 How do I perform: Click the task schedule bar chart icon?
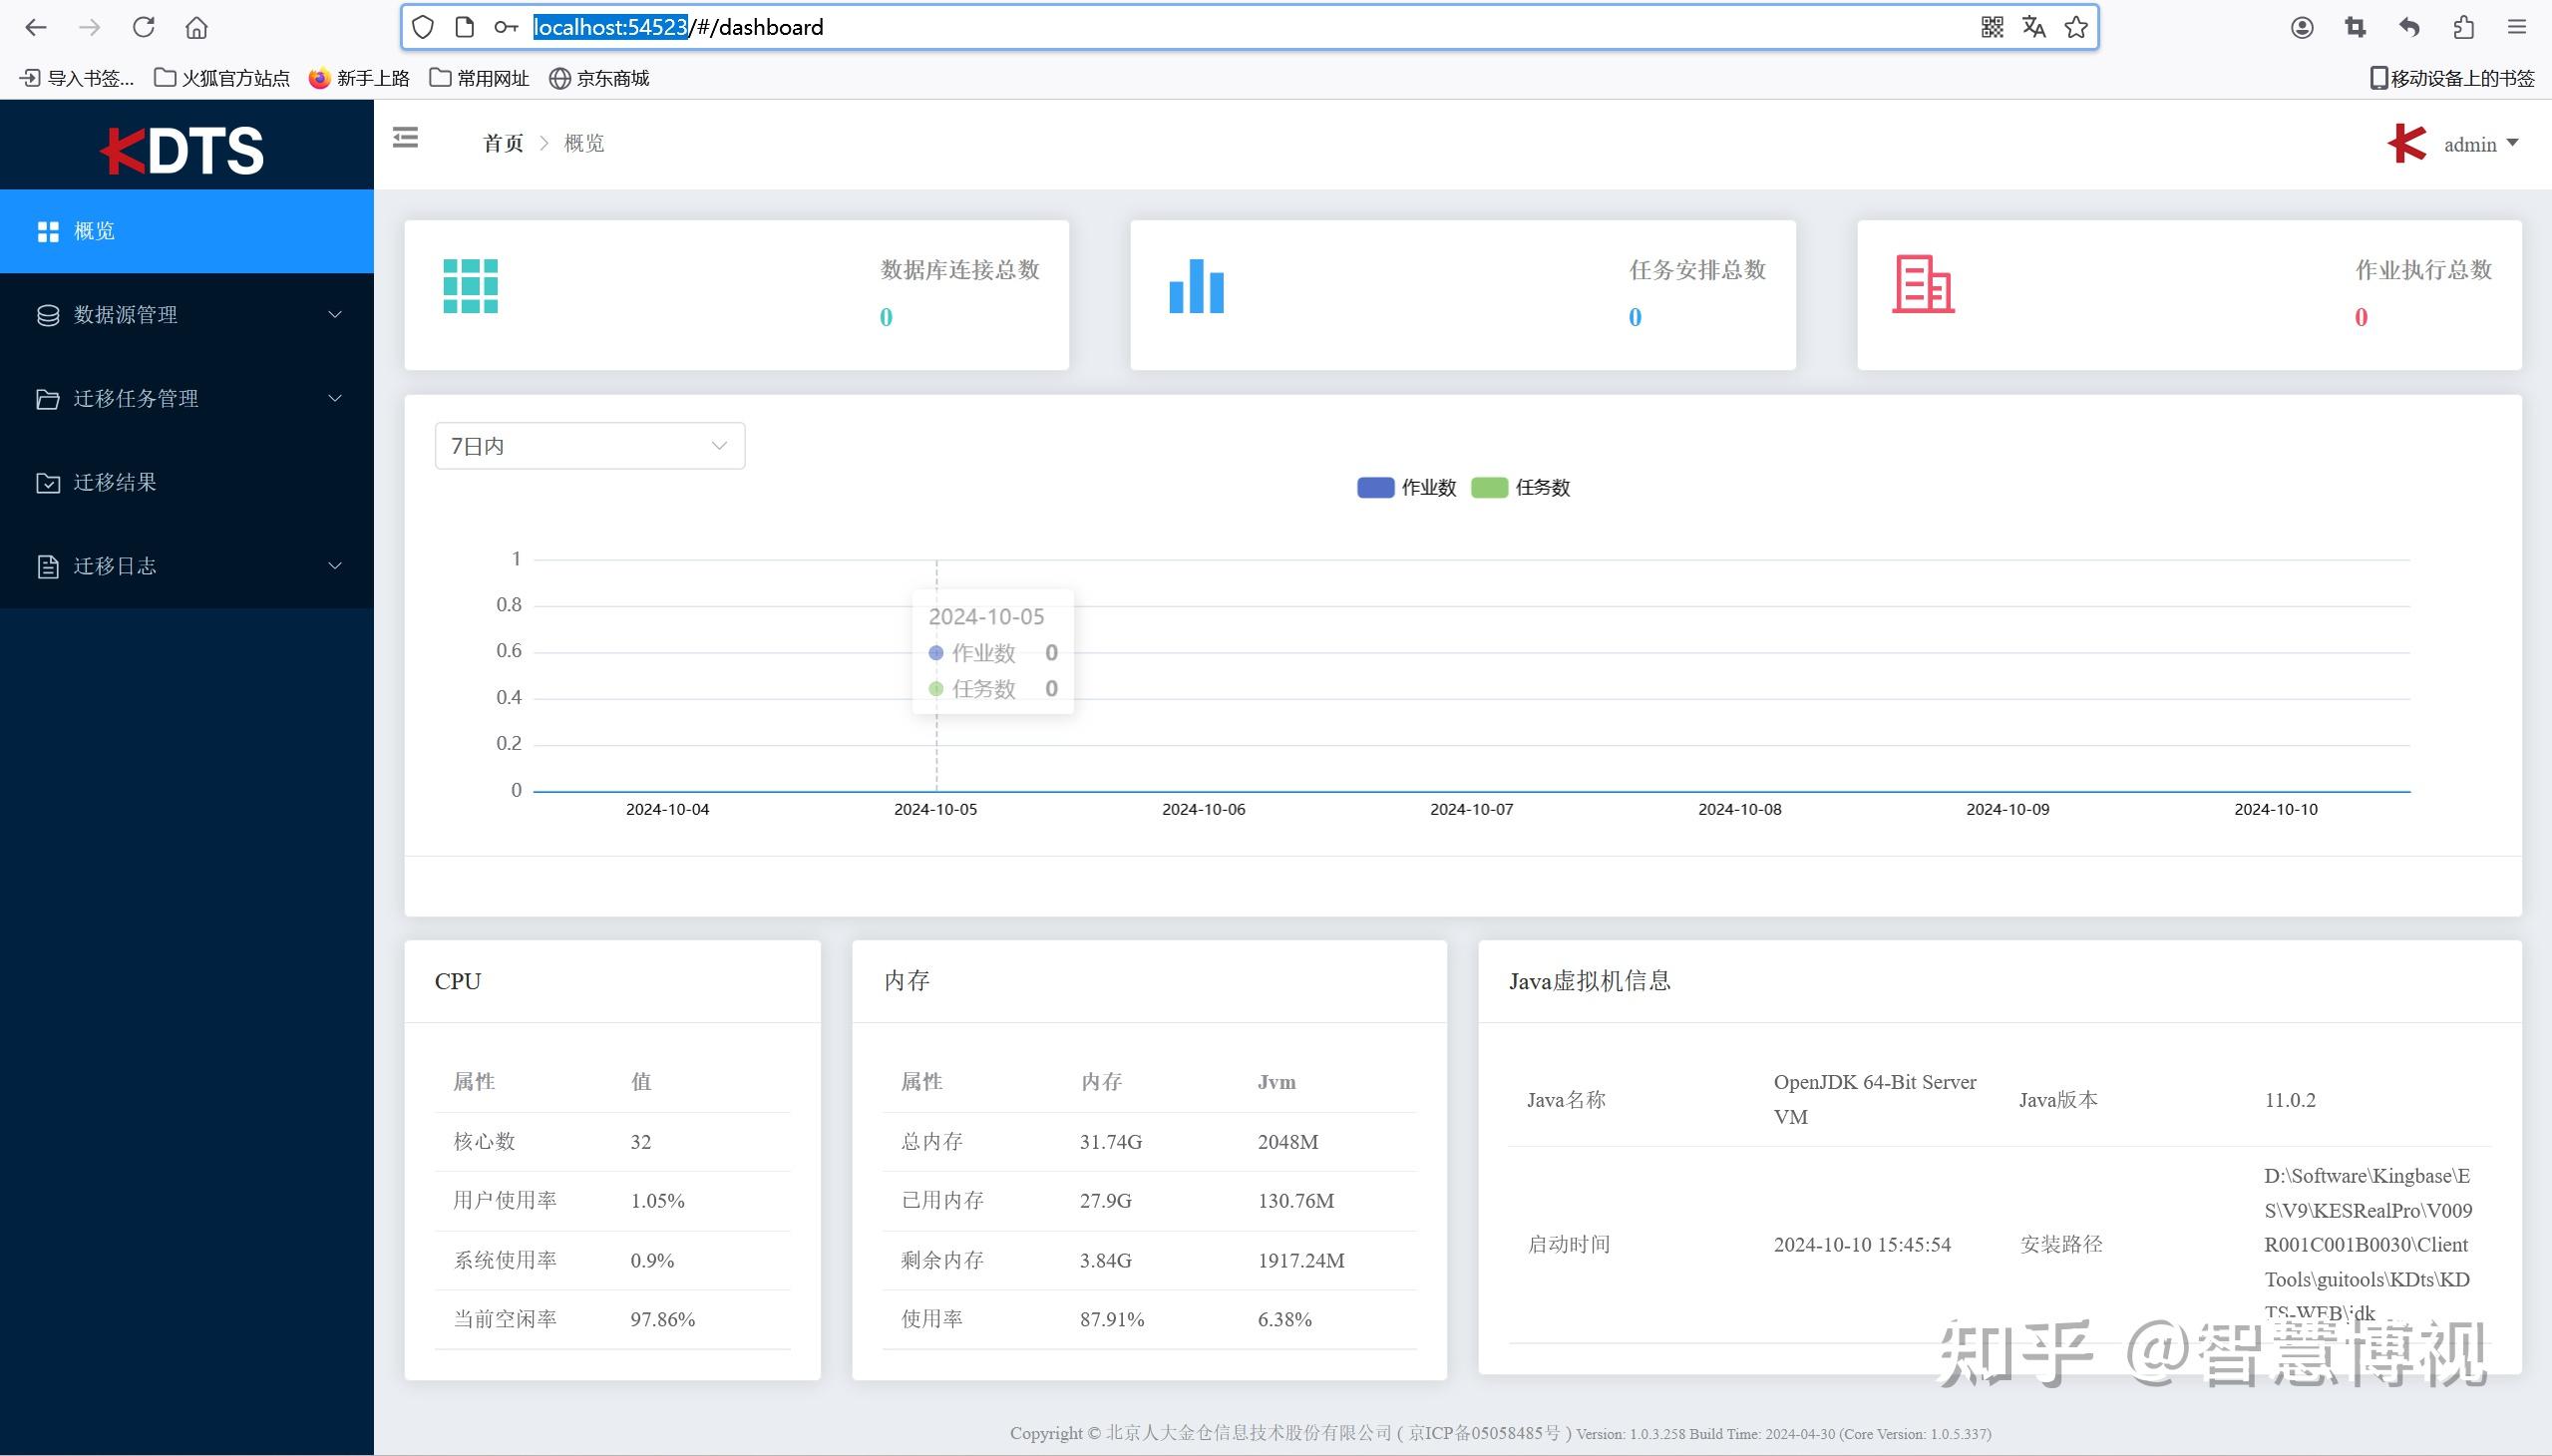tap(1196, 286)
